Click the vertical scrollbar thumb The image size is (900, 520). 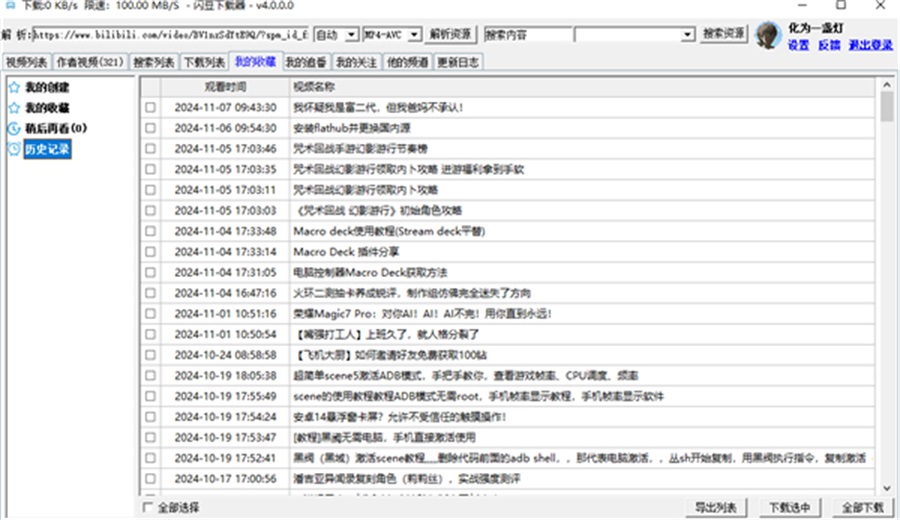pos(887,107)
